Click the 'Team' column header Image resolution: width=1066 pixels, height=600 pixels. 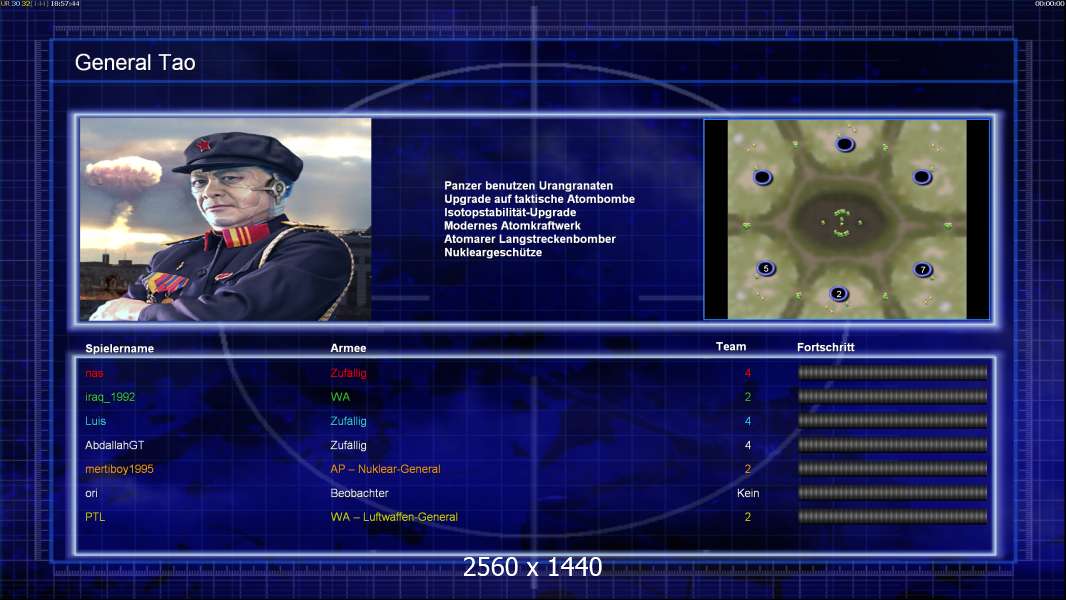[731, 347]
